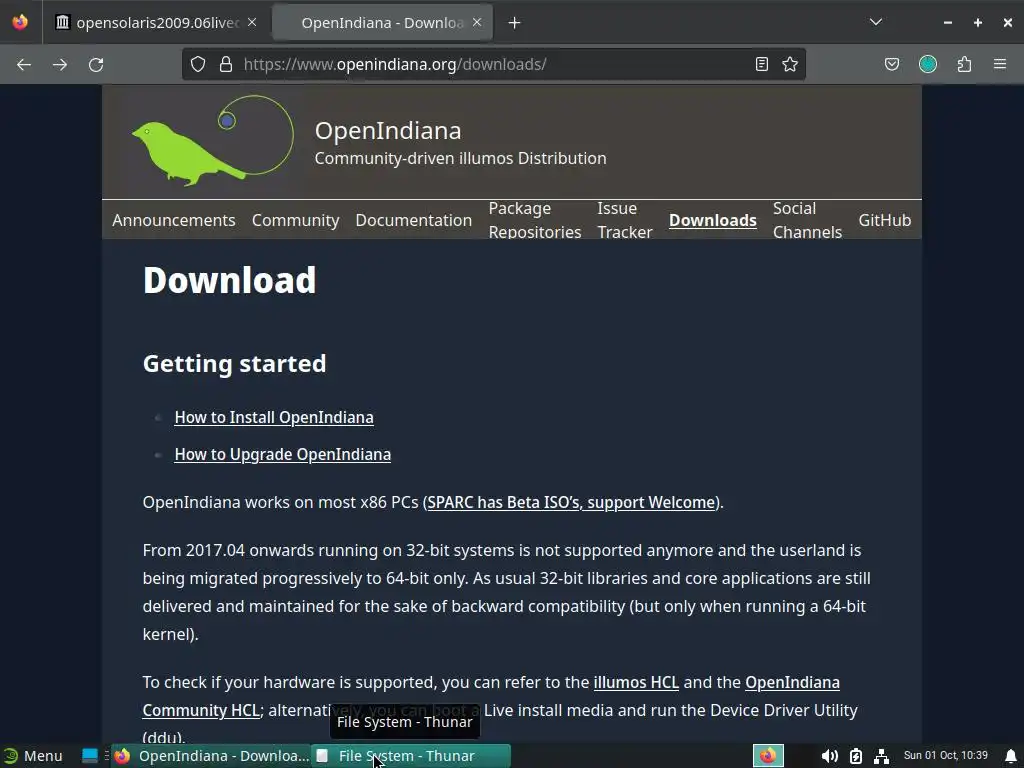Open the tracking protection shield icon
Image resolution: width=1024 pixels, height=768 pixels.
(x=198, y=64)
